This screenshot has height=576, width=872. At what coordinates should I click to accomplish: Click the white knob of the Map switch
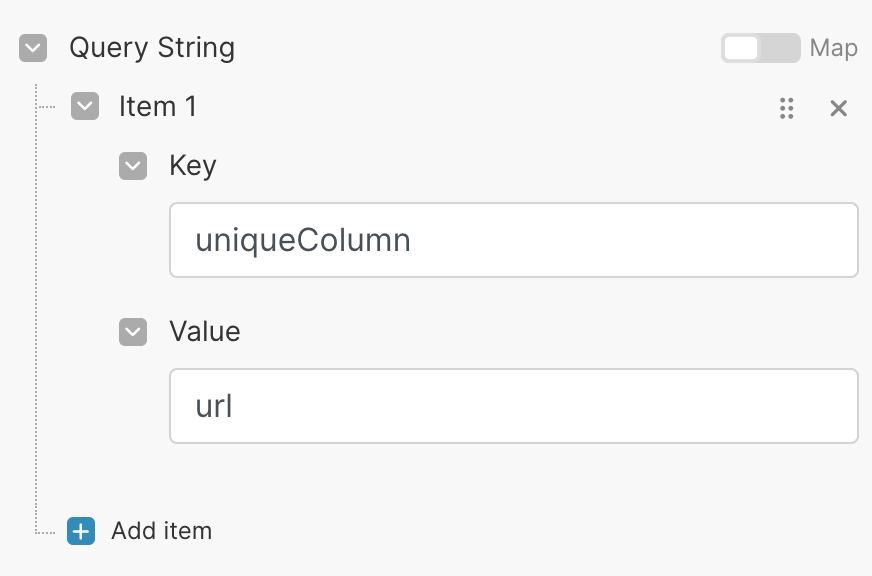click(x=741, y=48)
